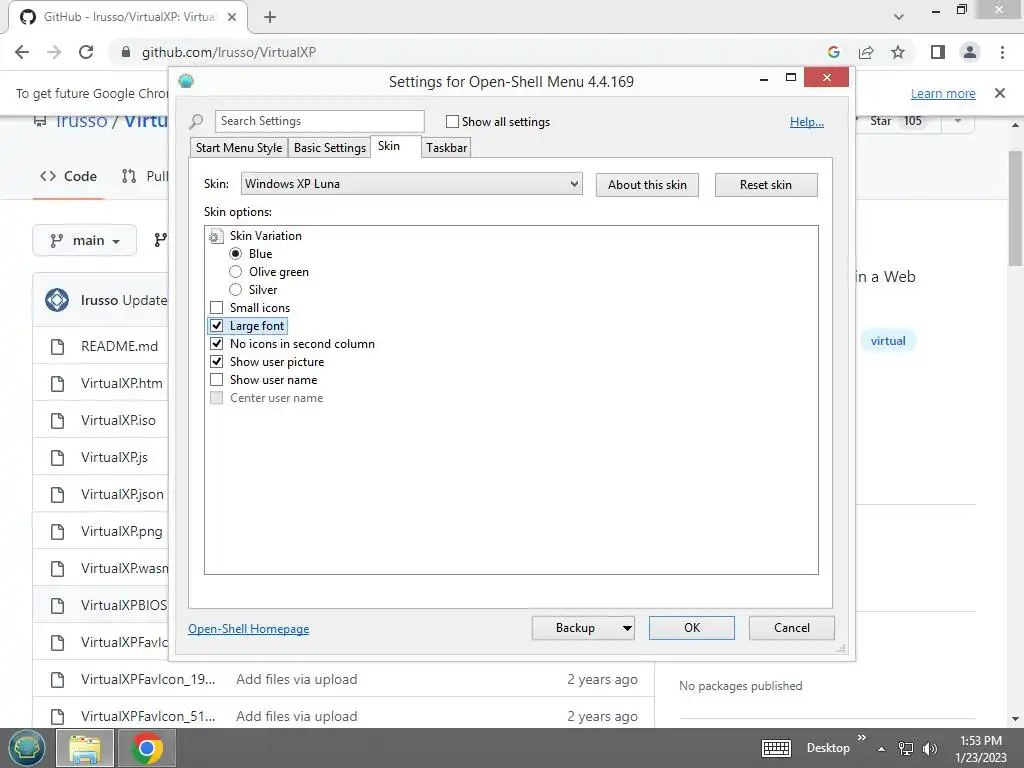Image resolution: width=1024 pixels, height=768 pixels.
Task: Click the network tray icon
Action: (x=906, y=749)
